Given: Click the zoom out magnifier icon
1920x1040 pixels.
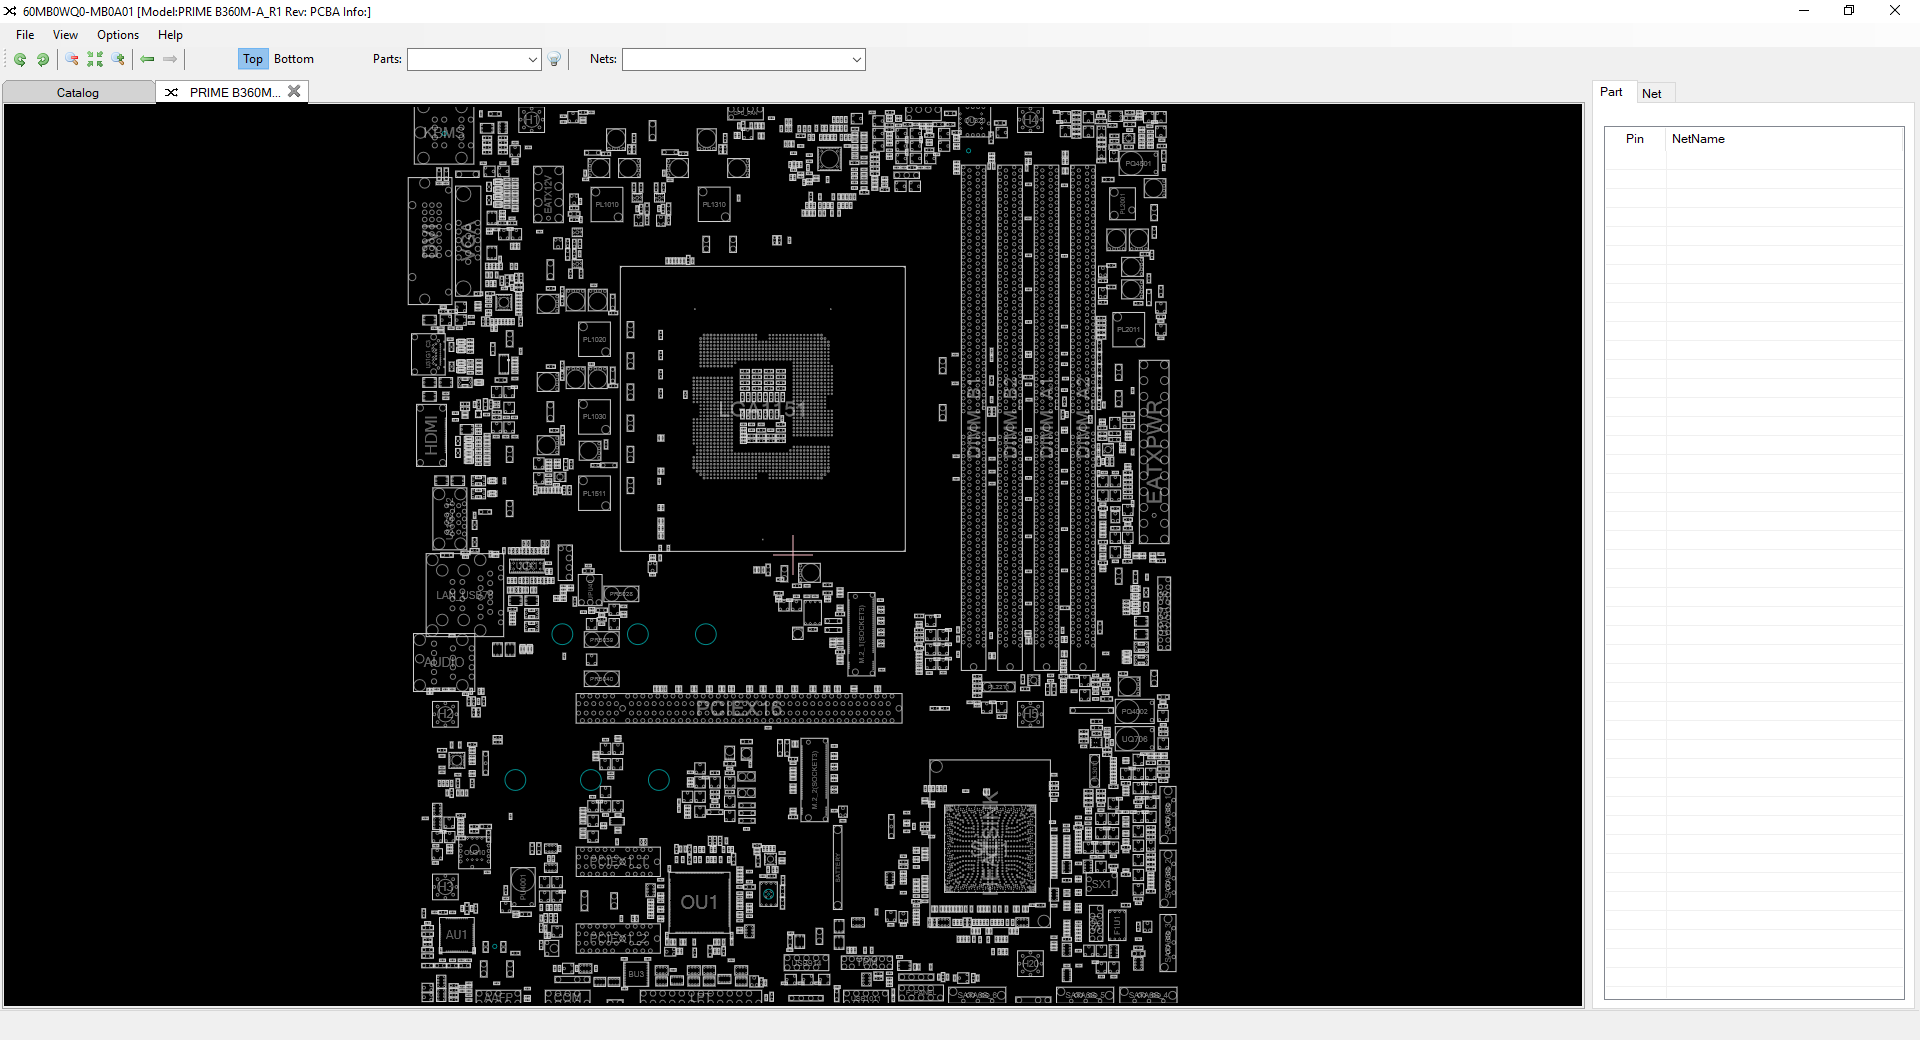Looking at the screenshot, I should (72, 59).
